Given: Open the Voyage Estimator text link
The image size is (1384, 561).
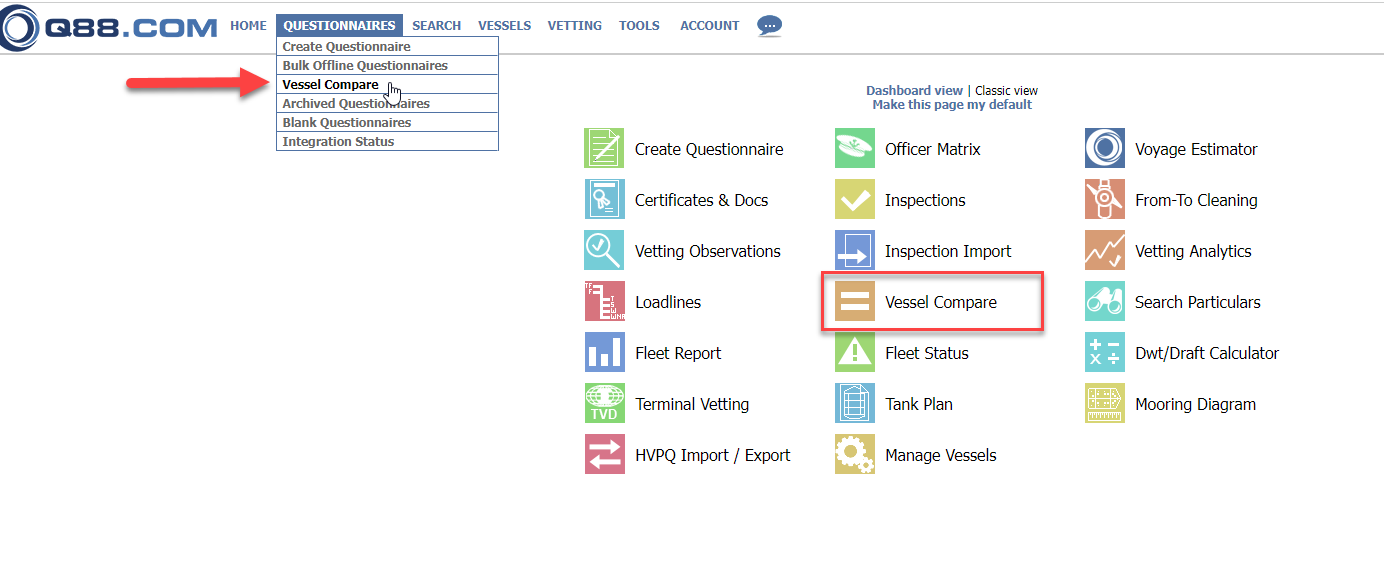Looking at the screenshot, I should 1196,149.
